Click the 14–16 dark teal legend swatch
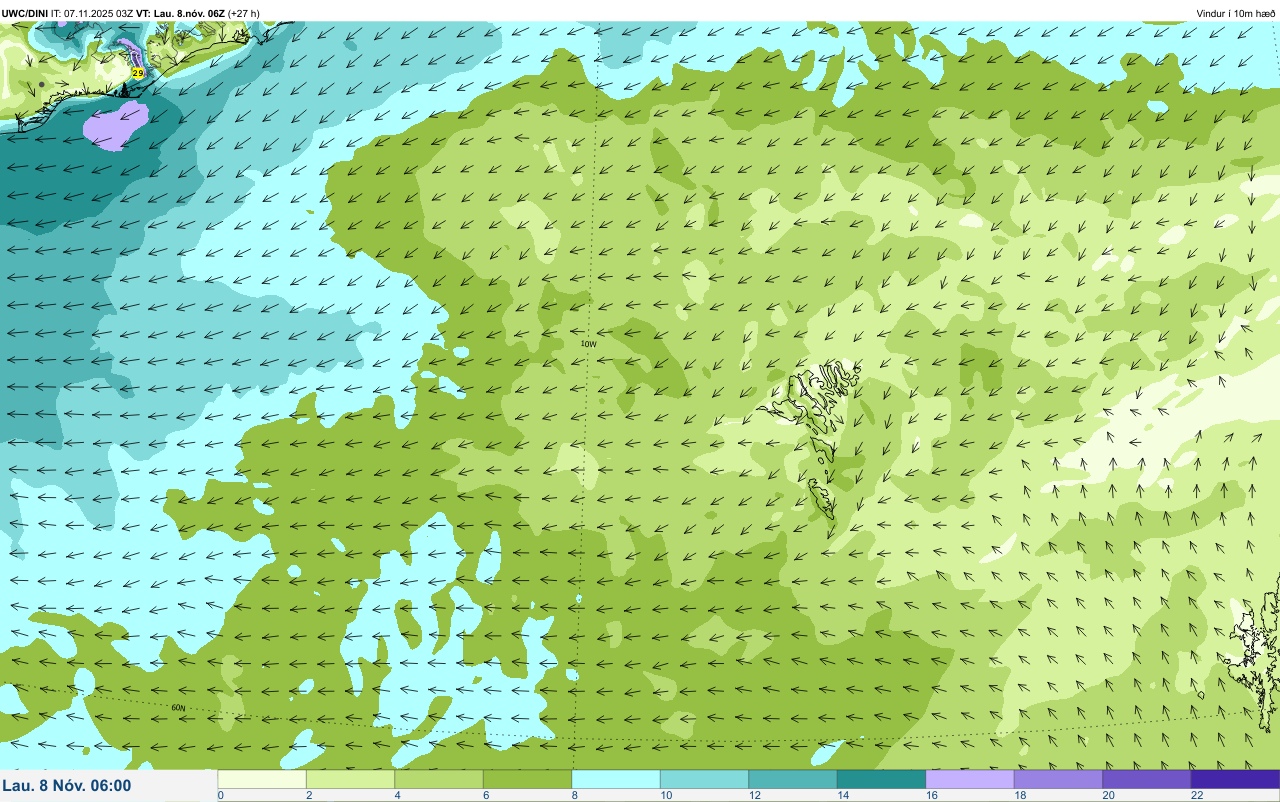This screenshot has height=802, width=1280. click(x=881, y=779)
